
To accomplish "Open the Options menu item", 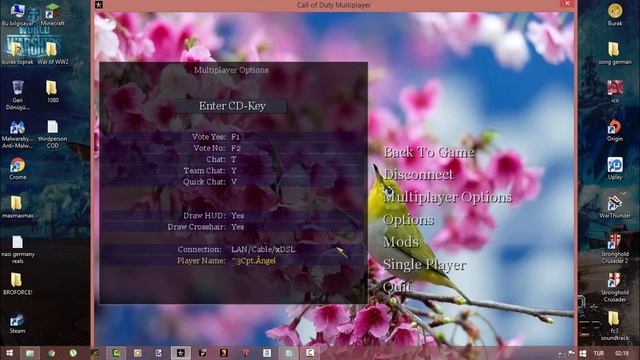I will (x=408, y=220).
